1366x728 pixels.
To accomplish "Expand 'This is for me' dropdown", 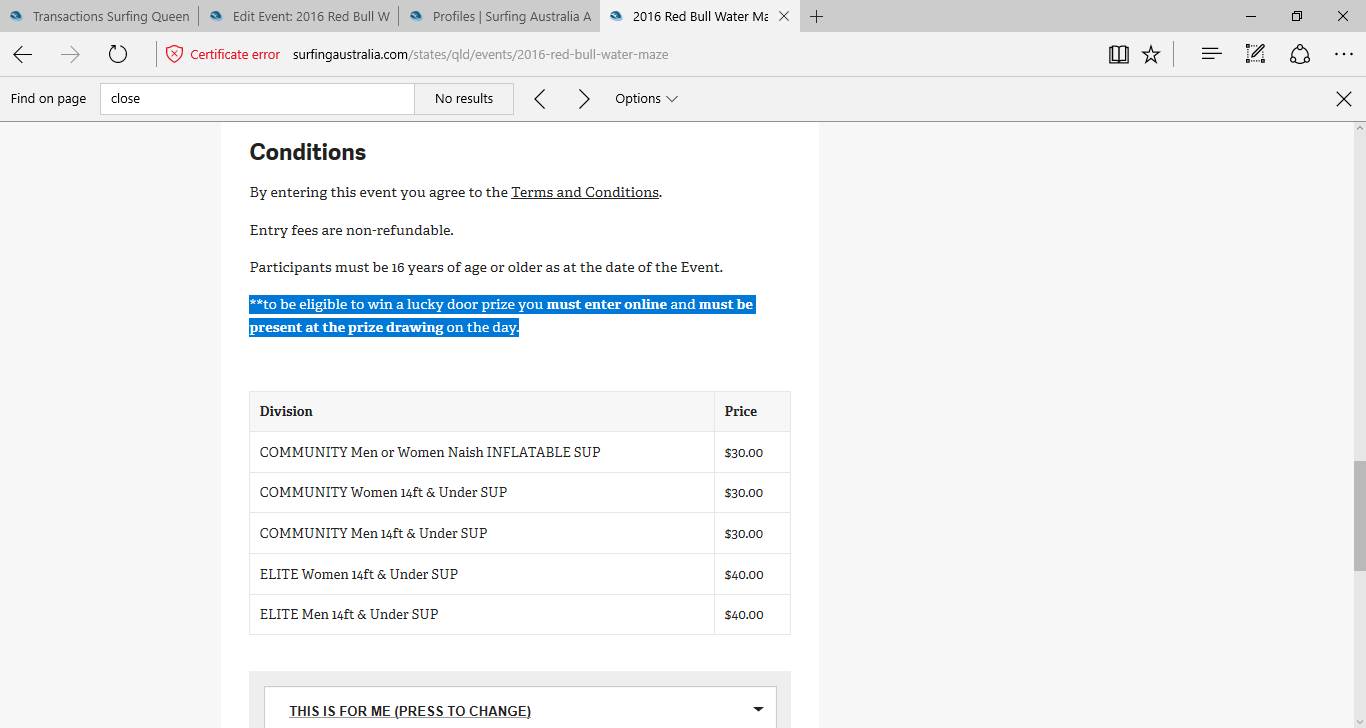I will tap(525, 710).
